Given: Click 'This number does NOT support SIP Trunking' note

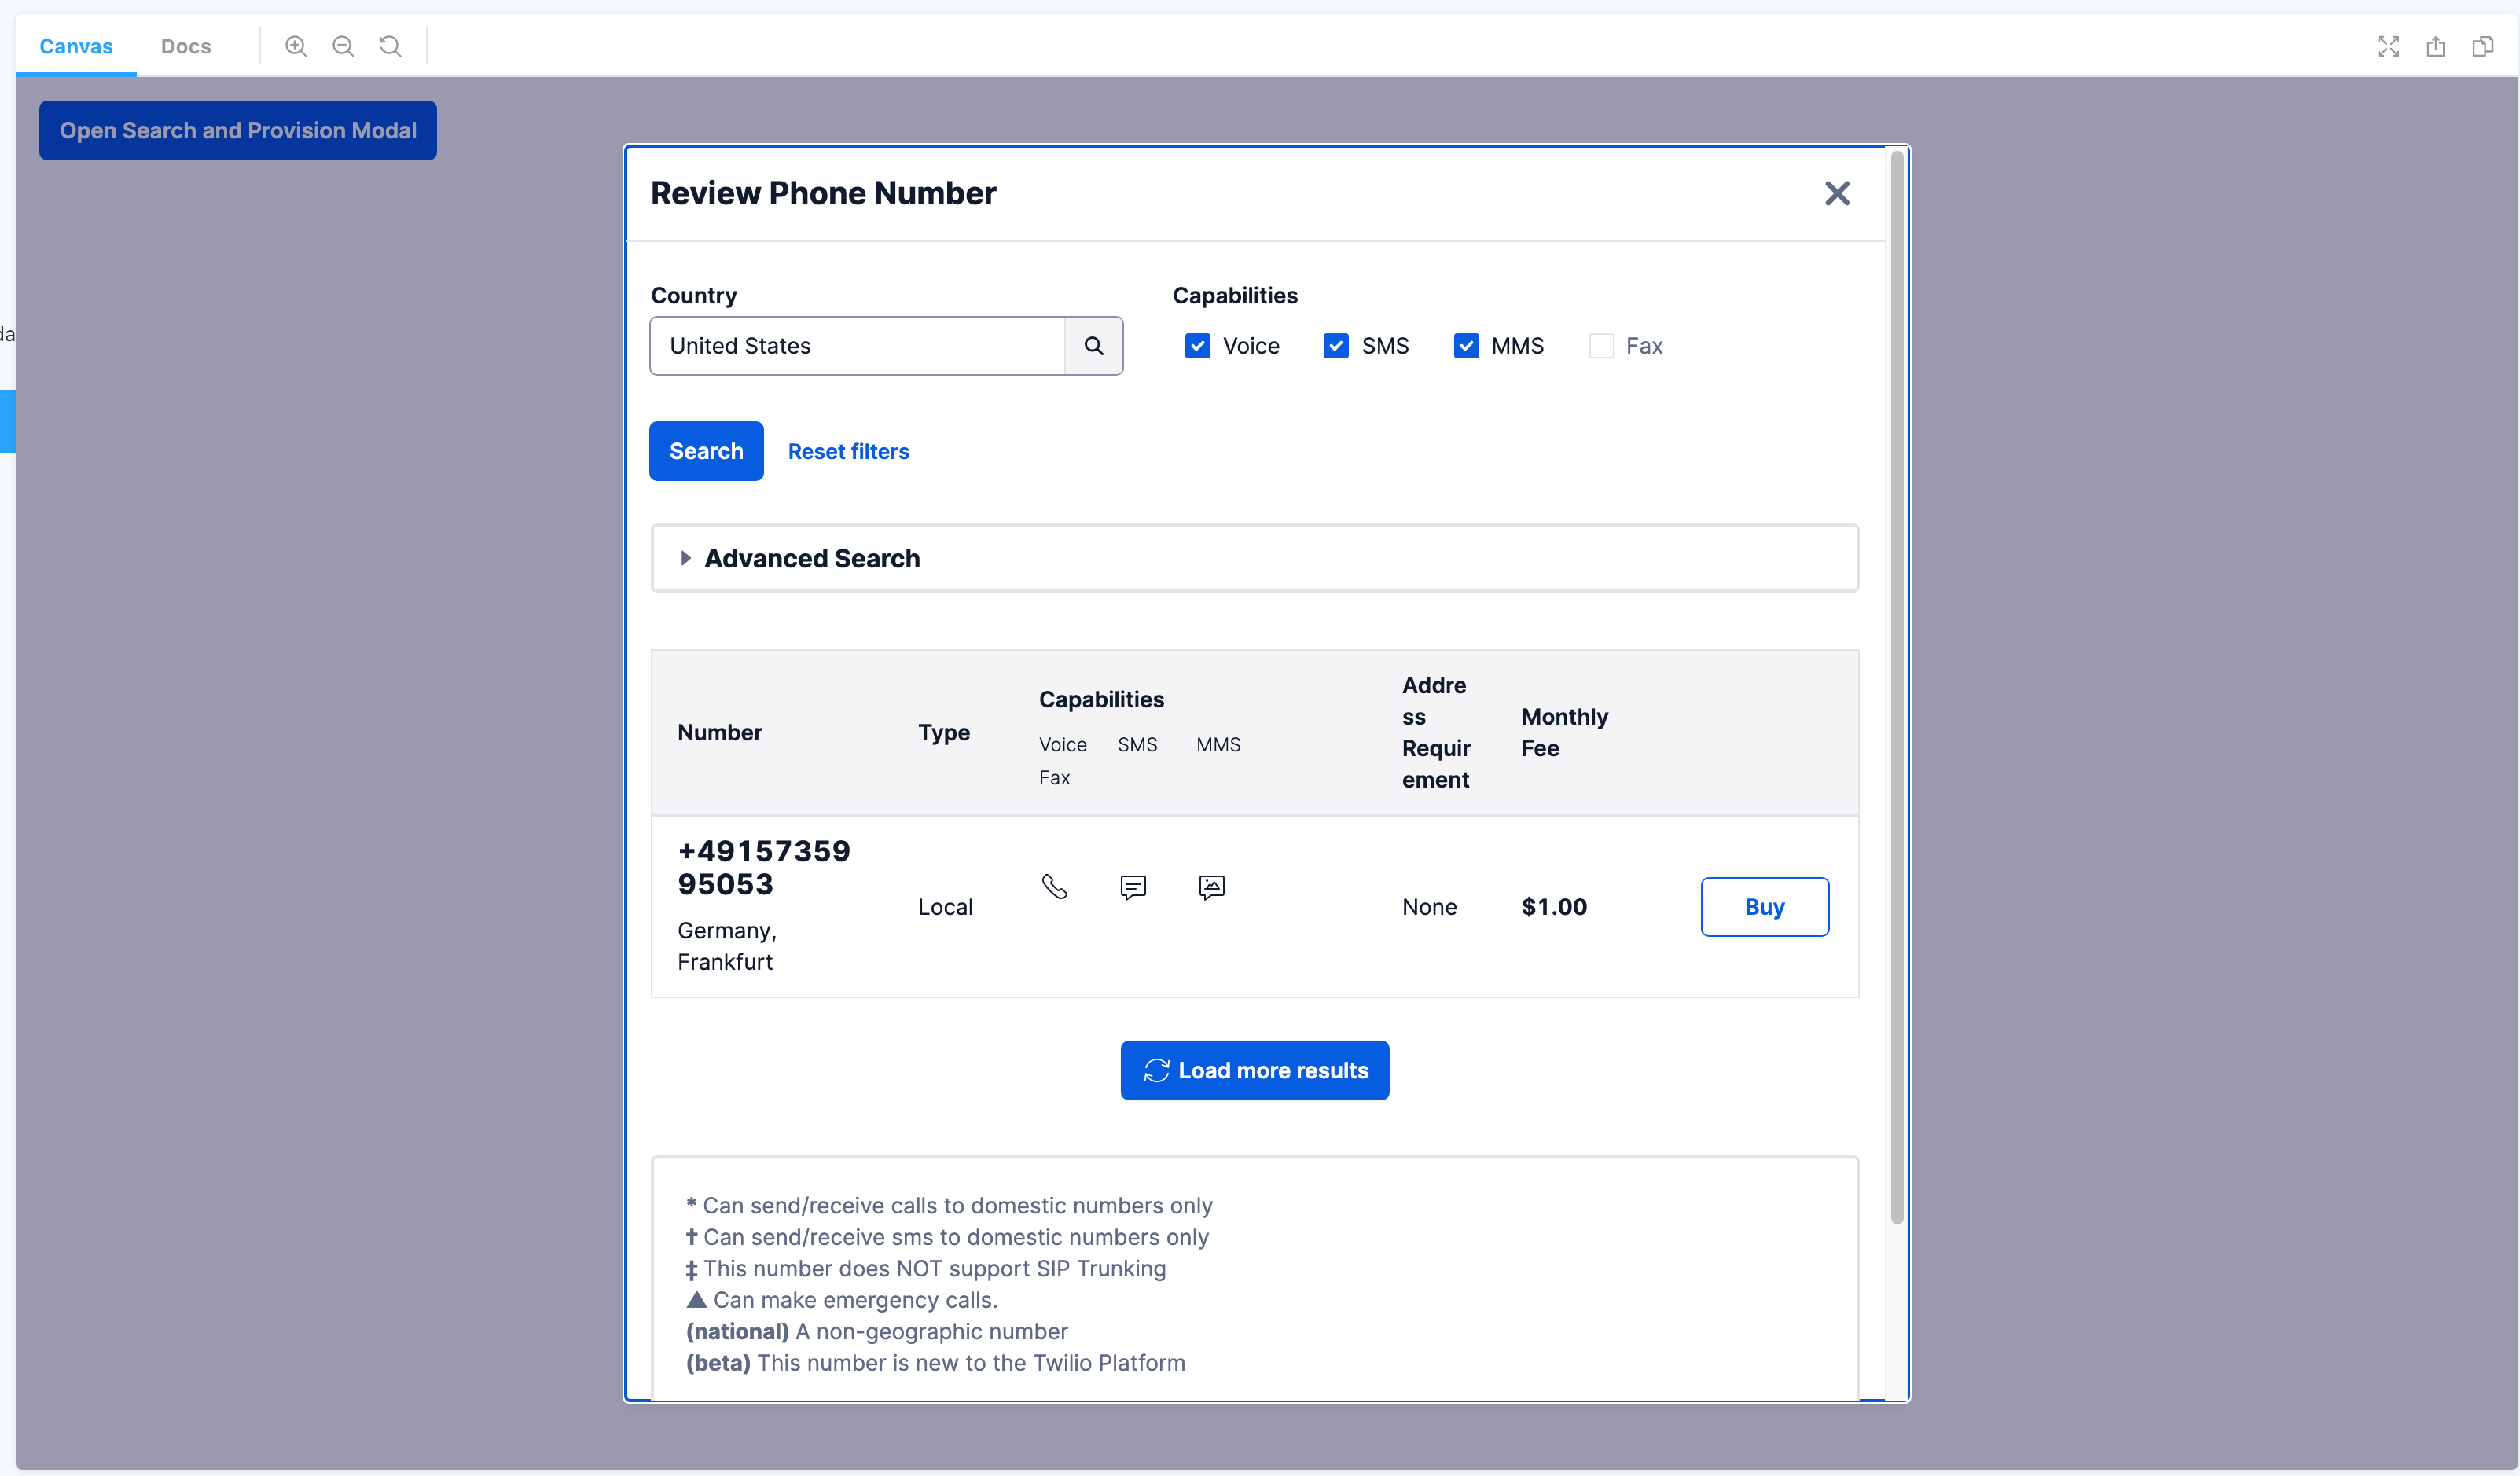Looking at the screenshot, I should point(926,1269).
